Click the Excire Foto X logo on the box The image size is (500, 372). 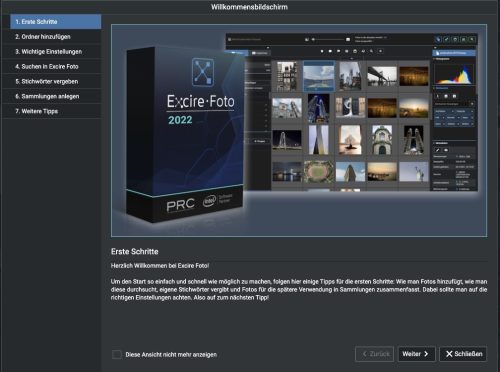(203, 72)
